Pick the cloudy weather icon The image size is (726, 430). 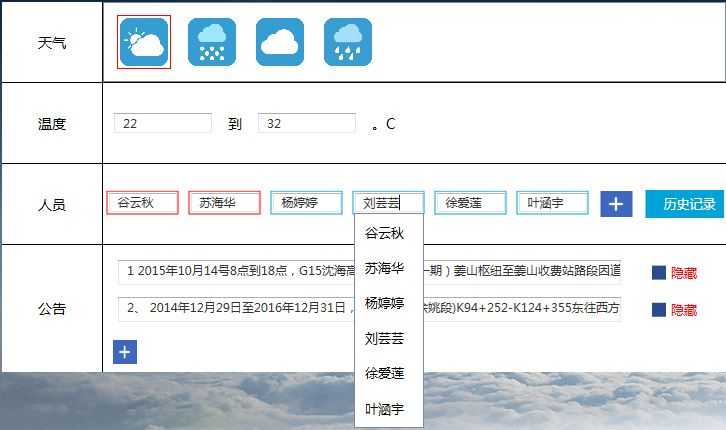point(280,43)
